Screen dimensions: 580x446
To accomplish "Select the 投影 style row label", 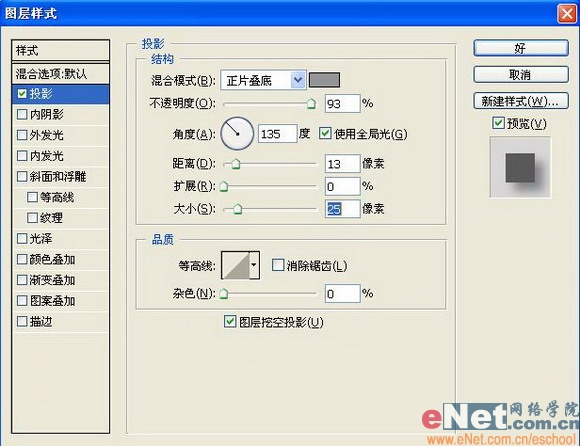I will coord(41,94).
